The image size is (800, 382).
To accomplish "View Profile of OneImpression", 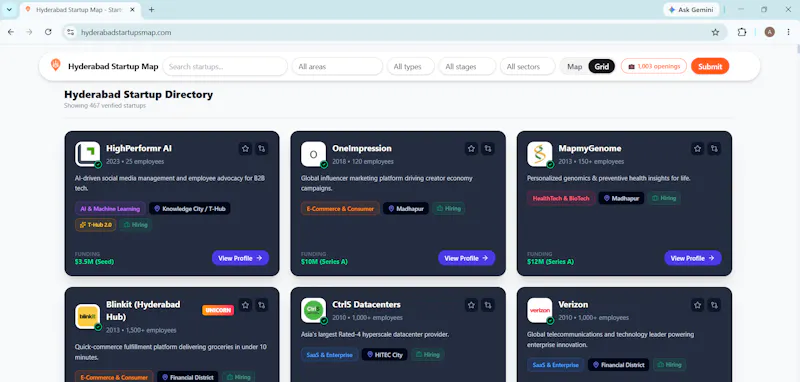I will [x=466, y=258].
